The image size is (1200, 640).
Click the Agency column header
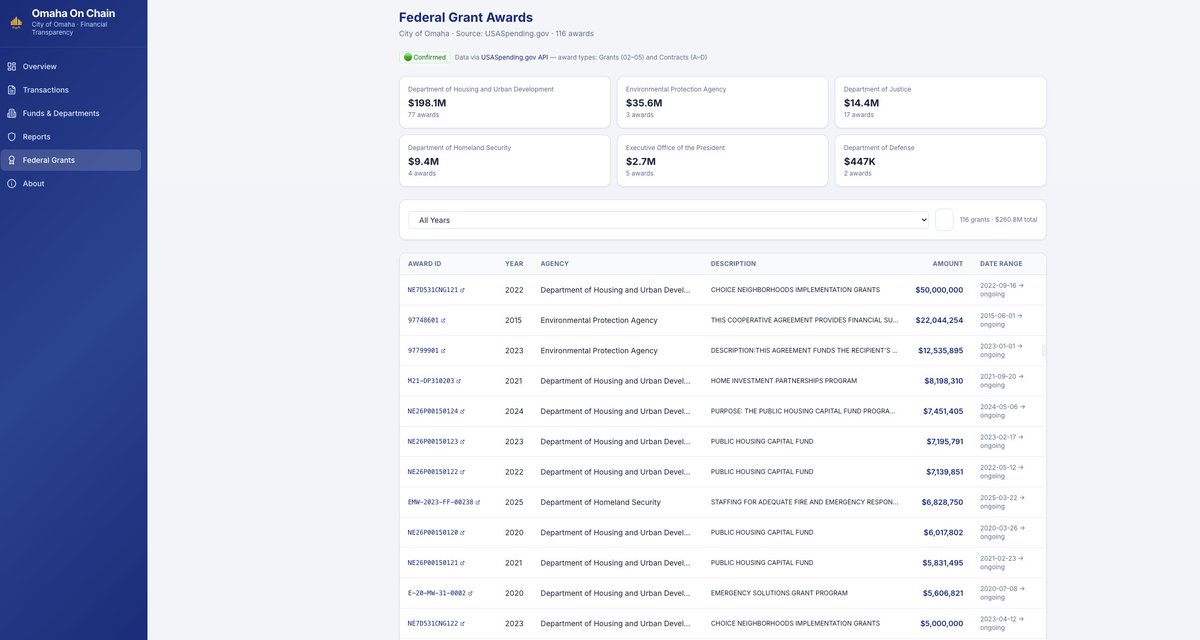click(555, 264)
